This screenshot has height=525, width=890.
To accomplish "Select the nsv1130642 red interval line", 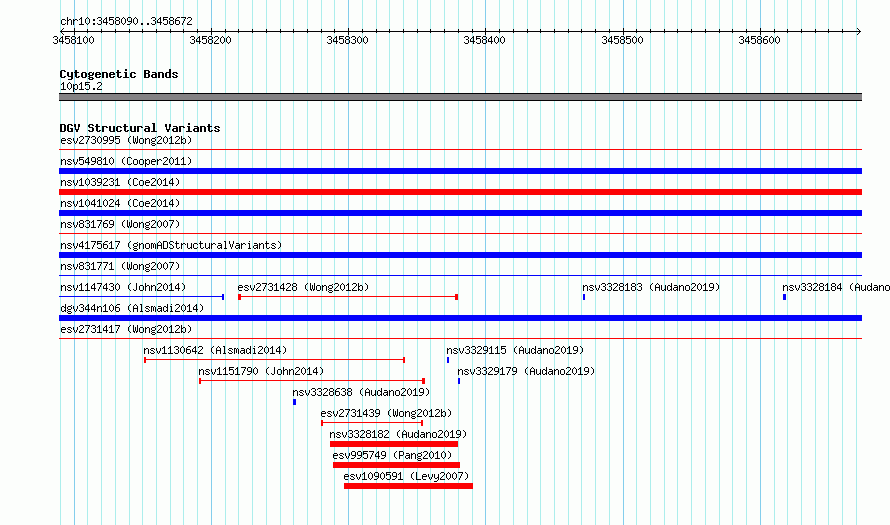I will pyautogui.click(x=274, y=360).
